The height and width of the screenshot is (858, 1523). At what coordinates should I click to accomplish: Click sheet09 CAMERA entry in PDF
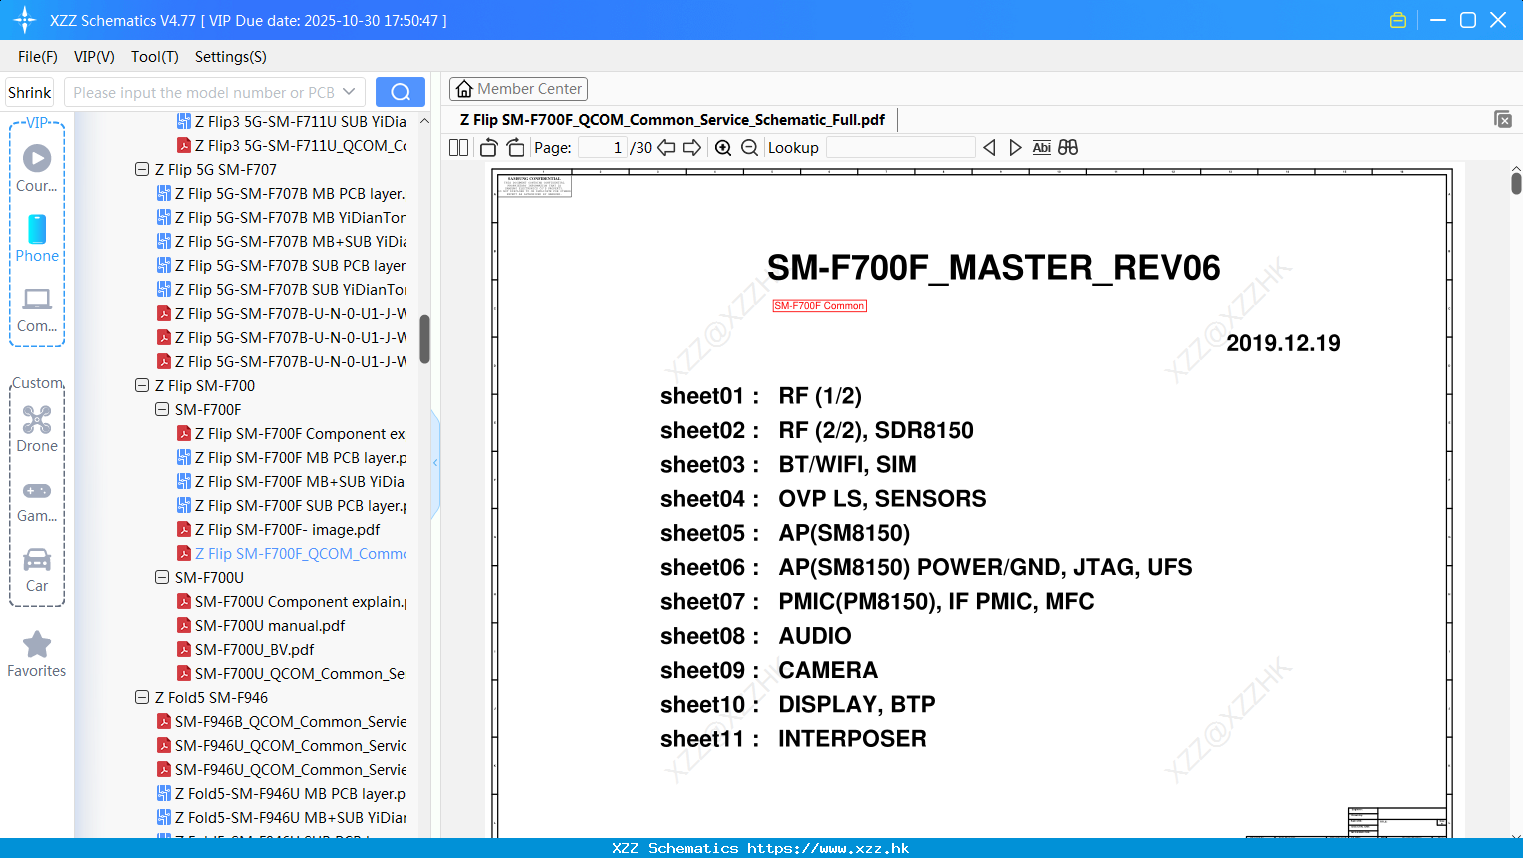click(769, 670)
